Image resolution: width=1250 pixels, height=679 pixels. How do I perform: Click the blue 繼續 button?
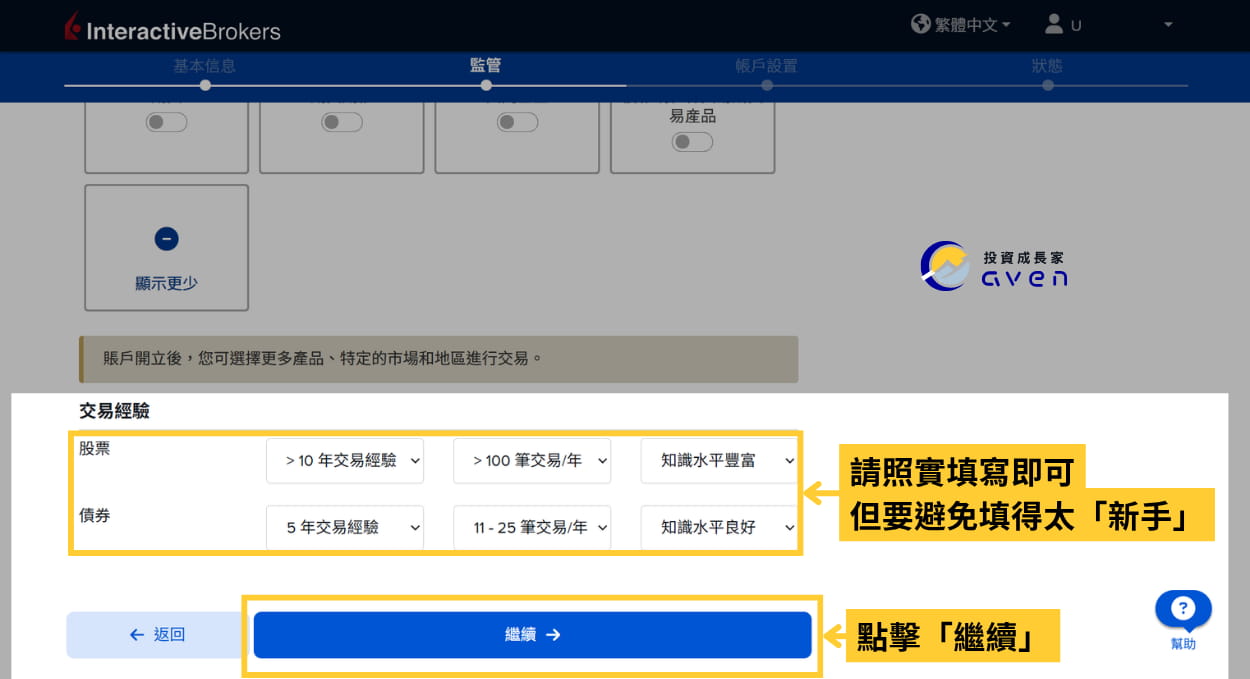click(532, 635)
